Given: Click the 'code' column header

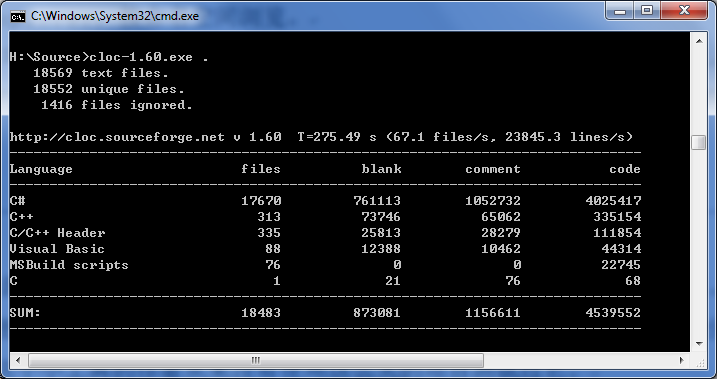Looking at the screenshot, I should click(x=625, y=169).
